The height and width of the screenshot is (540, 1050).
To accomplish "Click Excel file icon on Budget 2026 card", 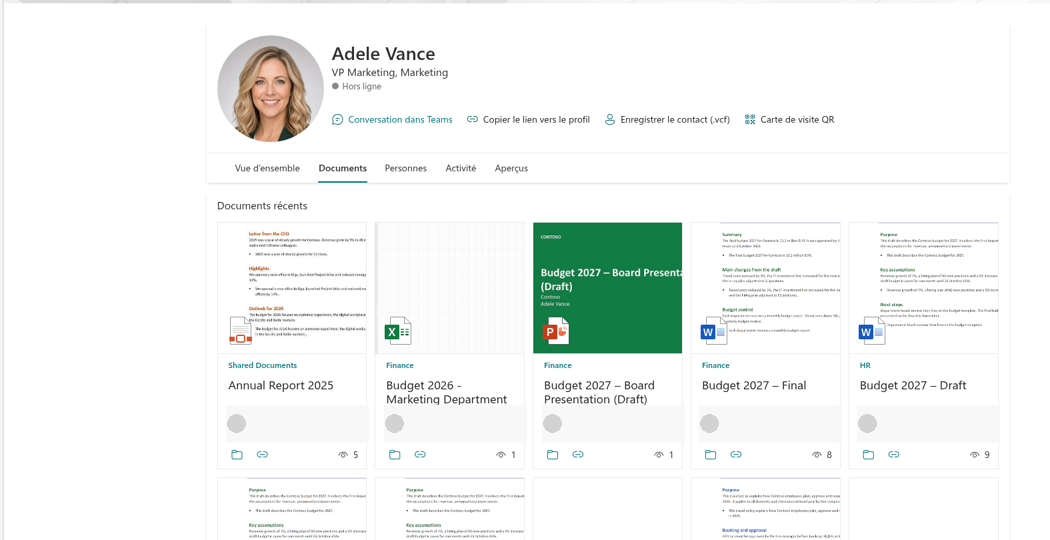I will point(397,331).
